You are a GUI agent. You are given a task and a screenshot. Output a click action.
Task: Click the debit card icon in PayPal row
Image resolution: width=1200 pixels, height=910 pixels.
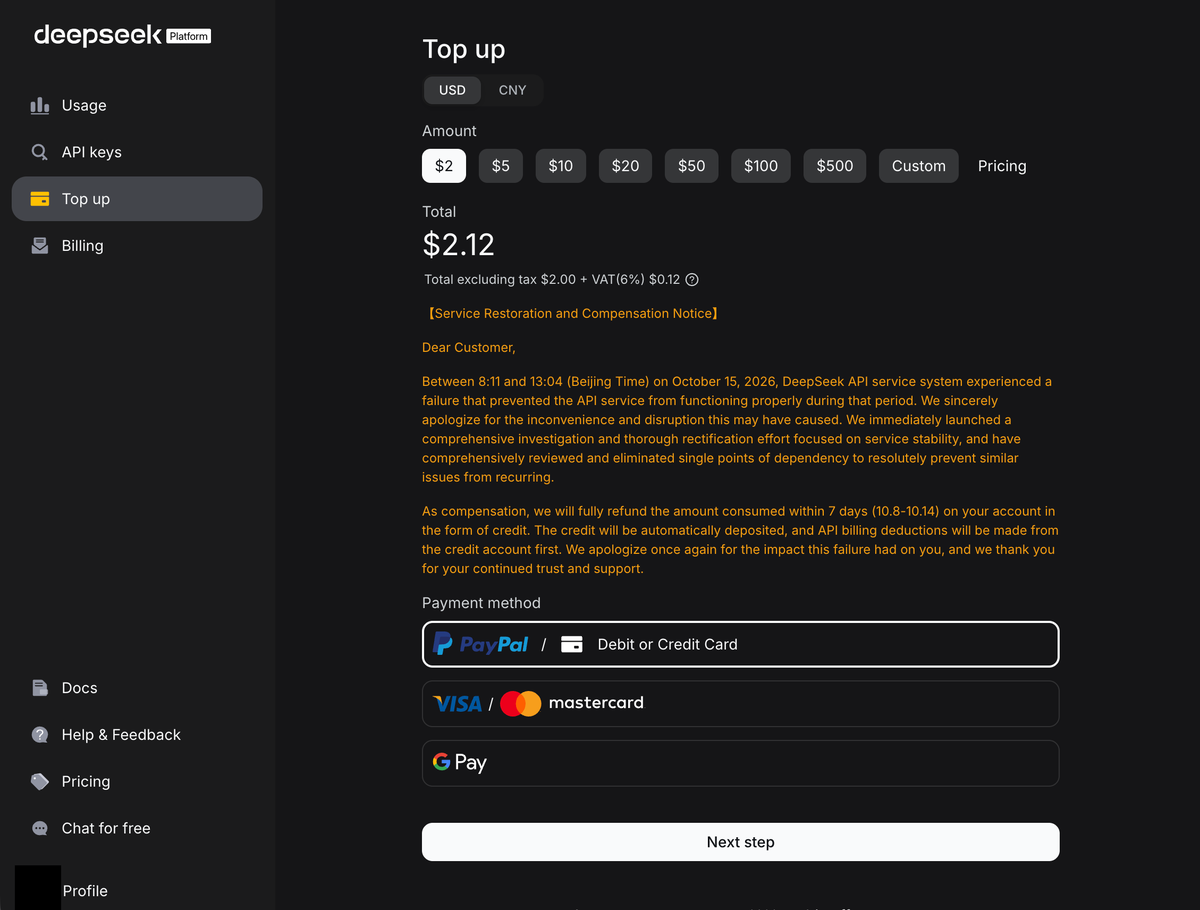coord(572,645)
